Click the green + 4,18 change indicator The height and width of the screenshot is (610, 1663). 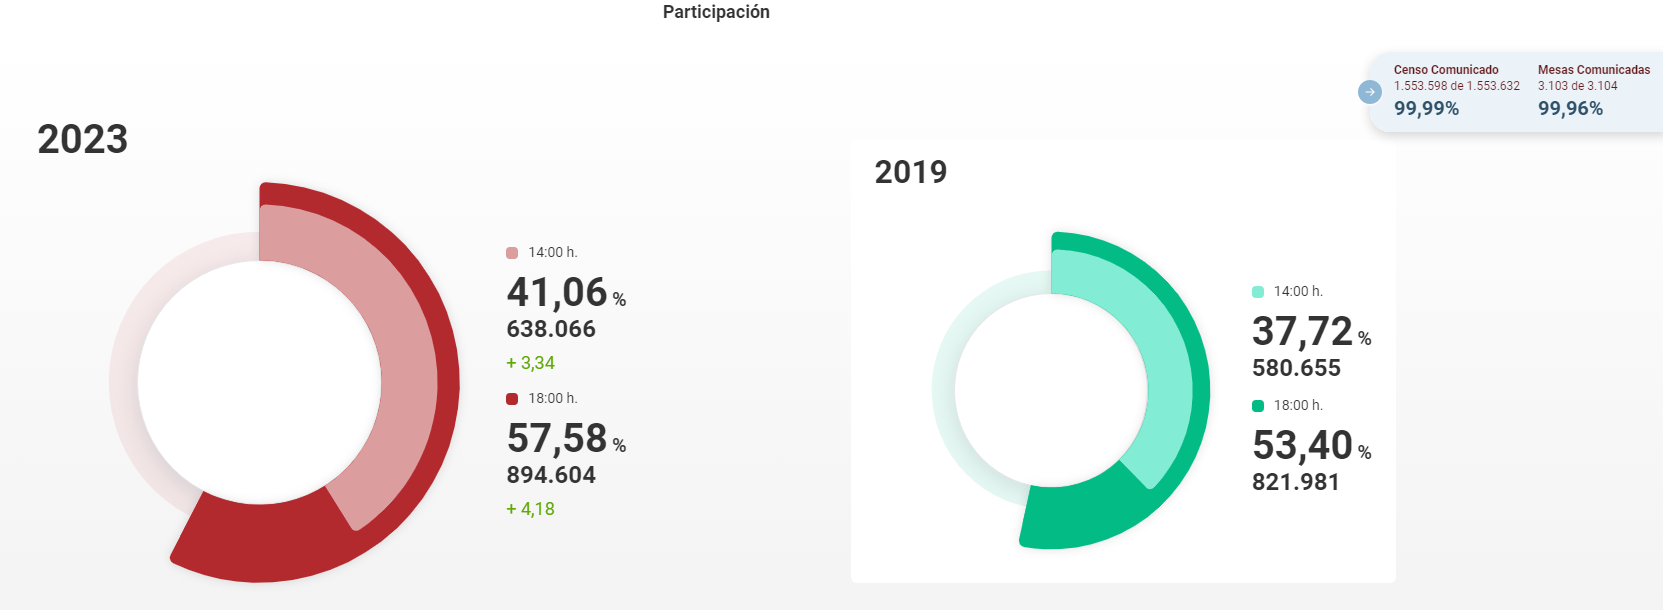[530, 509]
